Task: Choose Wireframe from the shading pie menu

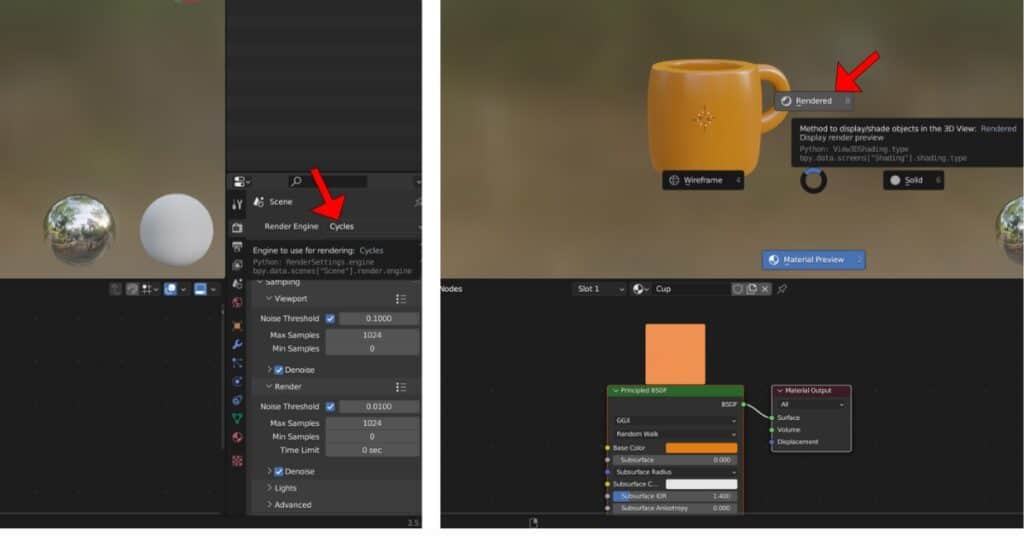Action: click(702, 180)
